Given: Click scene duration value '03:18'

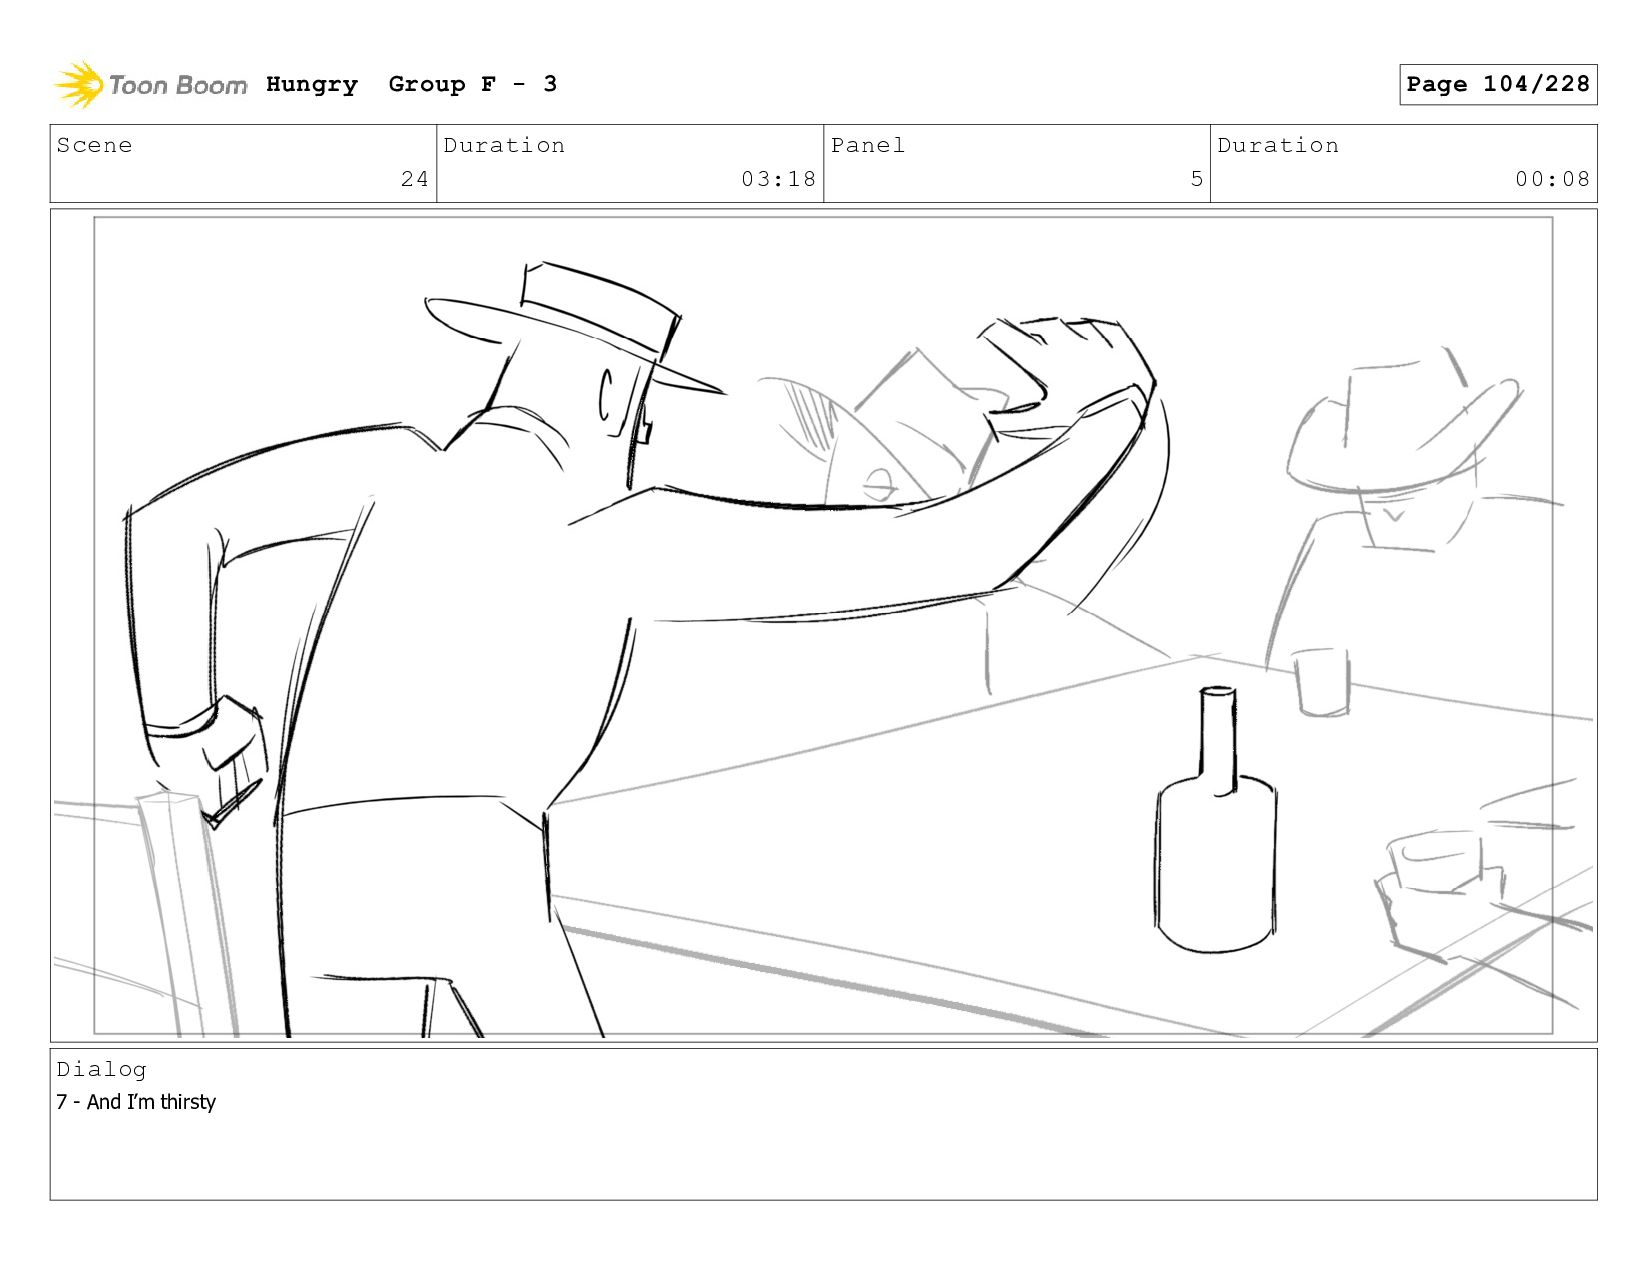Looking at the screenshot, I should [779, 179].
